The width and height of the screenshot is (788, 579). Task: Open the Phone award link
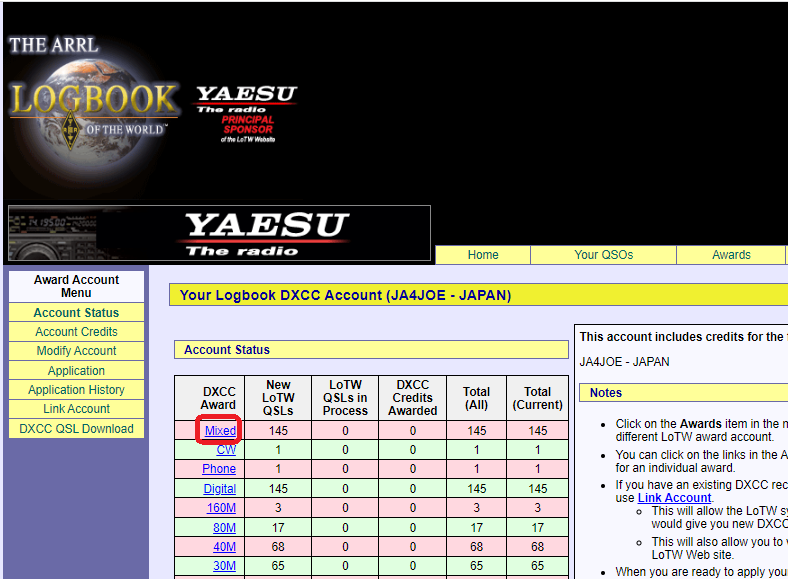[219, 469]
